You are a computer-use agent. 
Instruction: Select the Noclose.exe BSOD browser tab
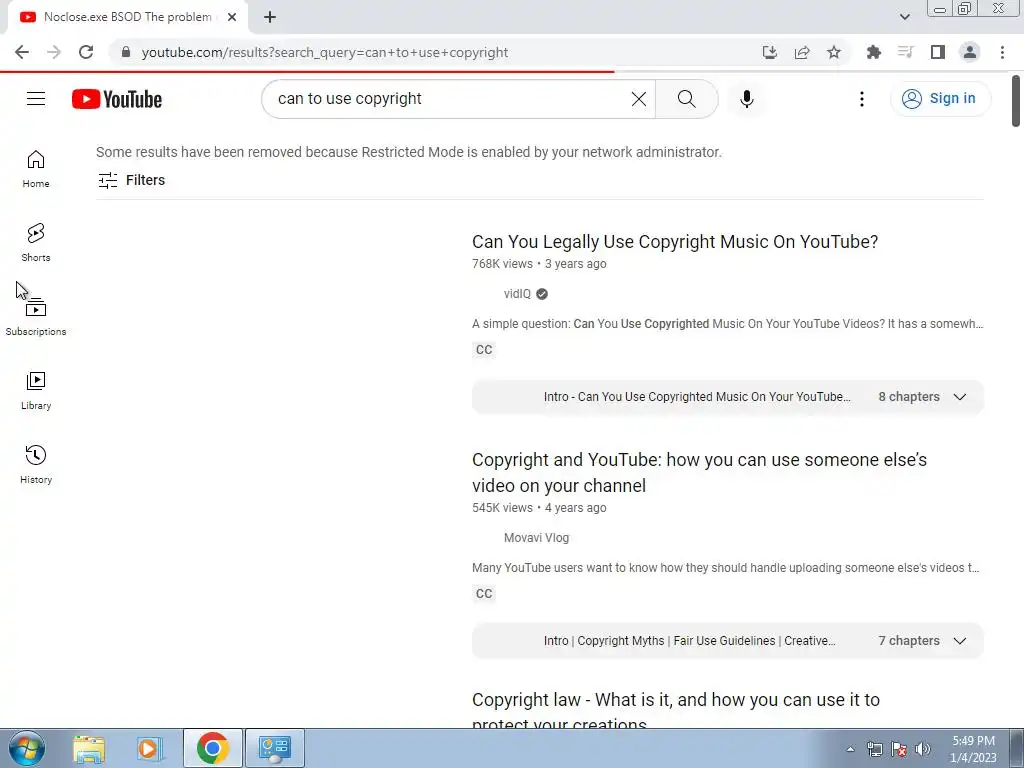pos(127,17)
